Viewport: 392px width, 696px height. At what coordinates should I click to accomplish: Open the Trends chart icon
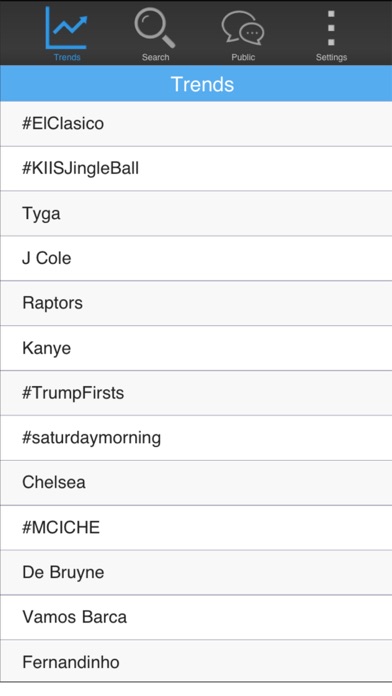[67, 28]
